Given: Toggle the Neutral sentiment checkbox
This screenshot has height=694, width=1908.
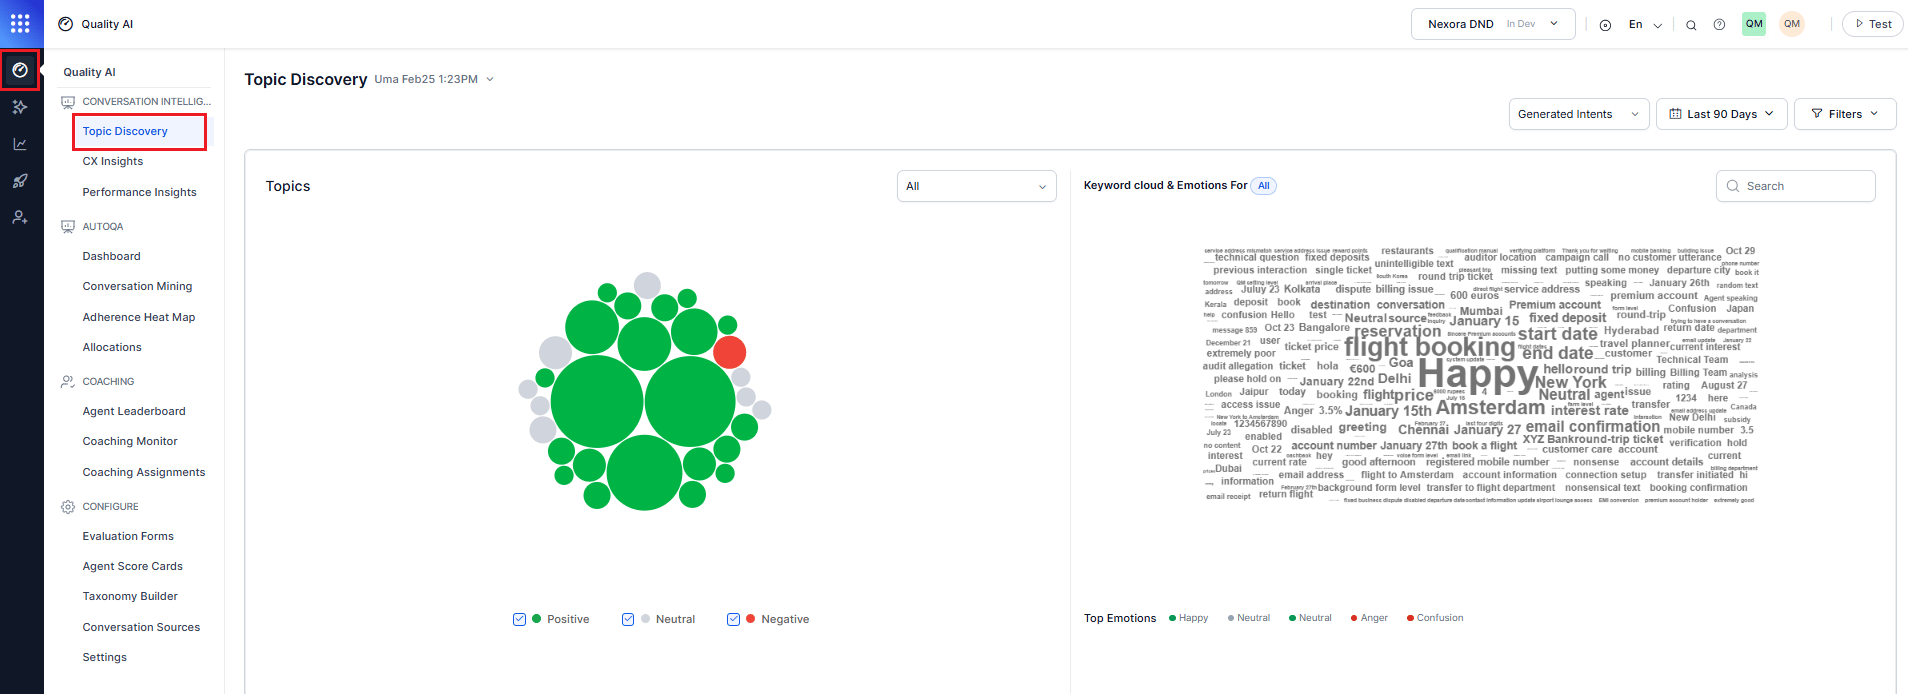Looking at the screenshot, I should click(628, 619).
